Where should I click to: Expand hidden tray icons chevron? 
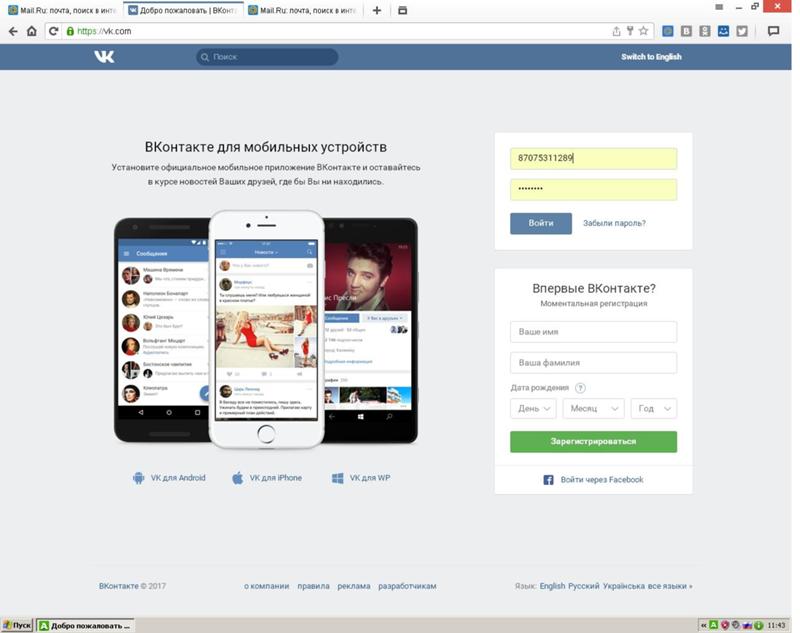pyautogui.click(x=704, y=625)
